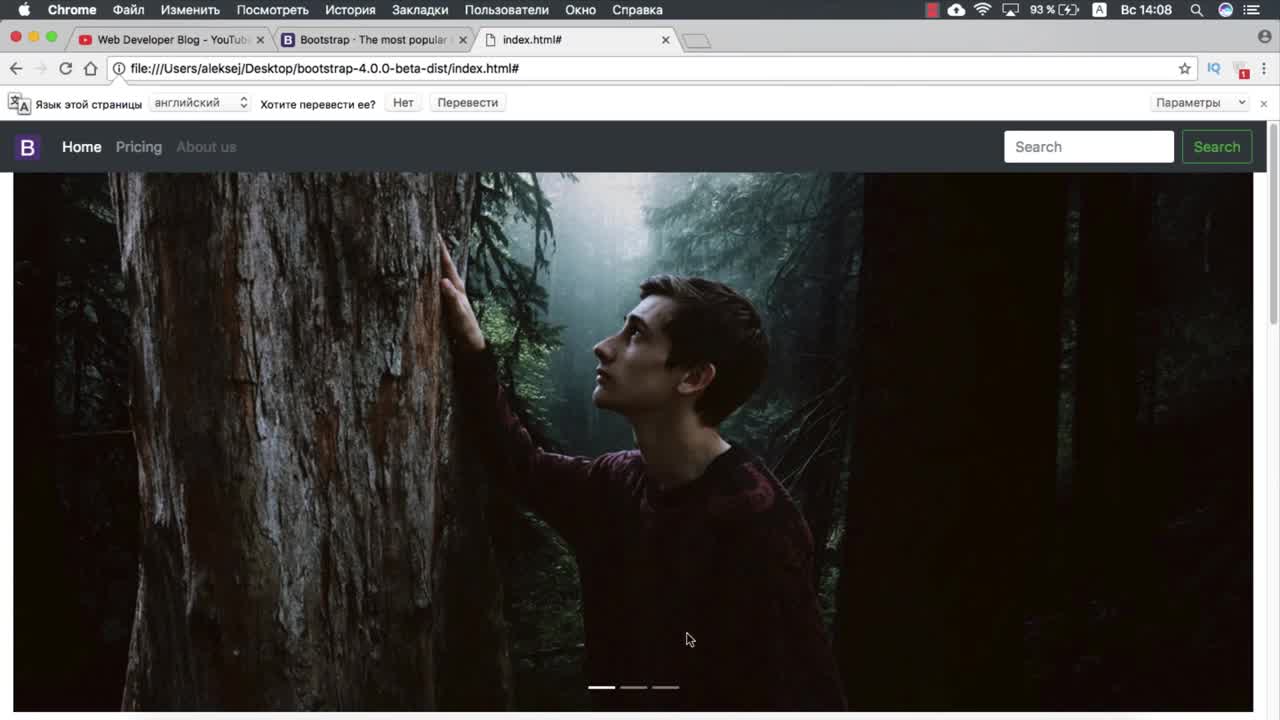Bookmark this page with the star icon
1280x720 pixels.
click(x=1185, y=68)
